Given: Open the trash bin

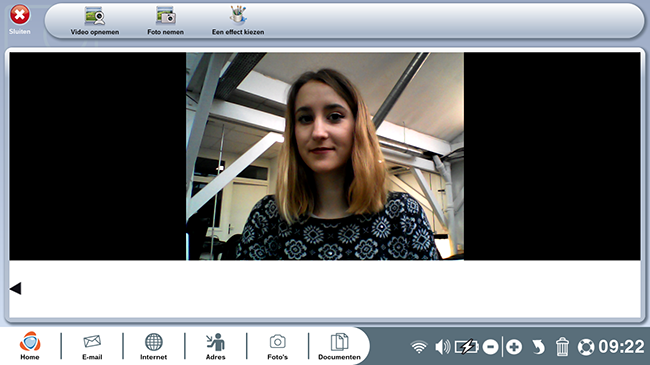Looking at the screenshot, I should (562, 347).
